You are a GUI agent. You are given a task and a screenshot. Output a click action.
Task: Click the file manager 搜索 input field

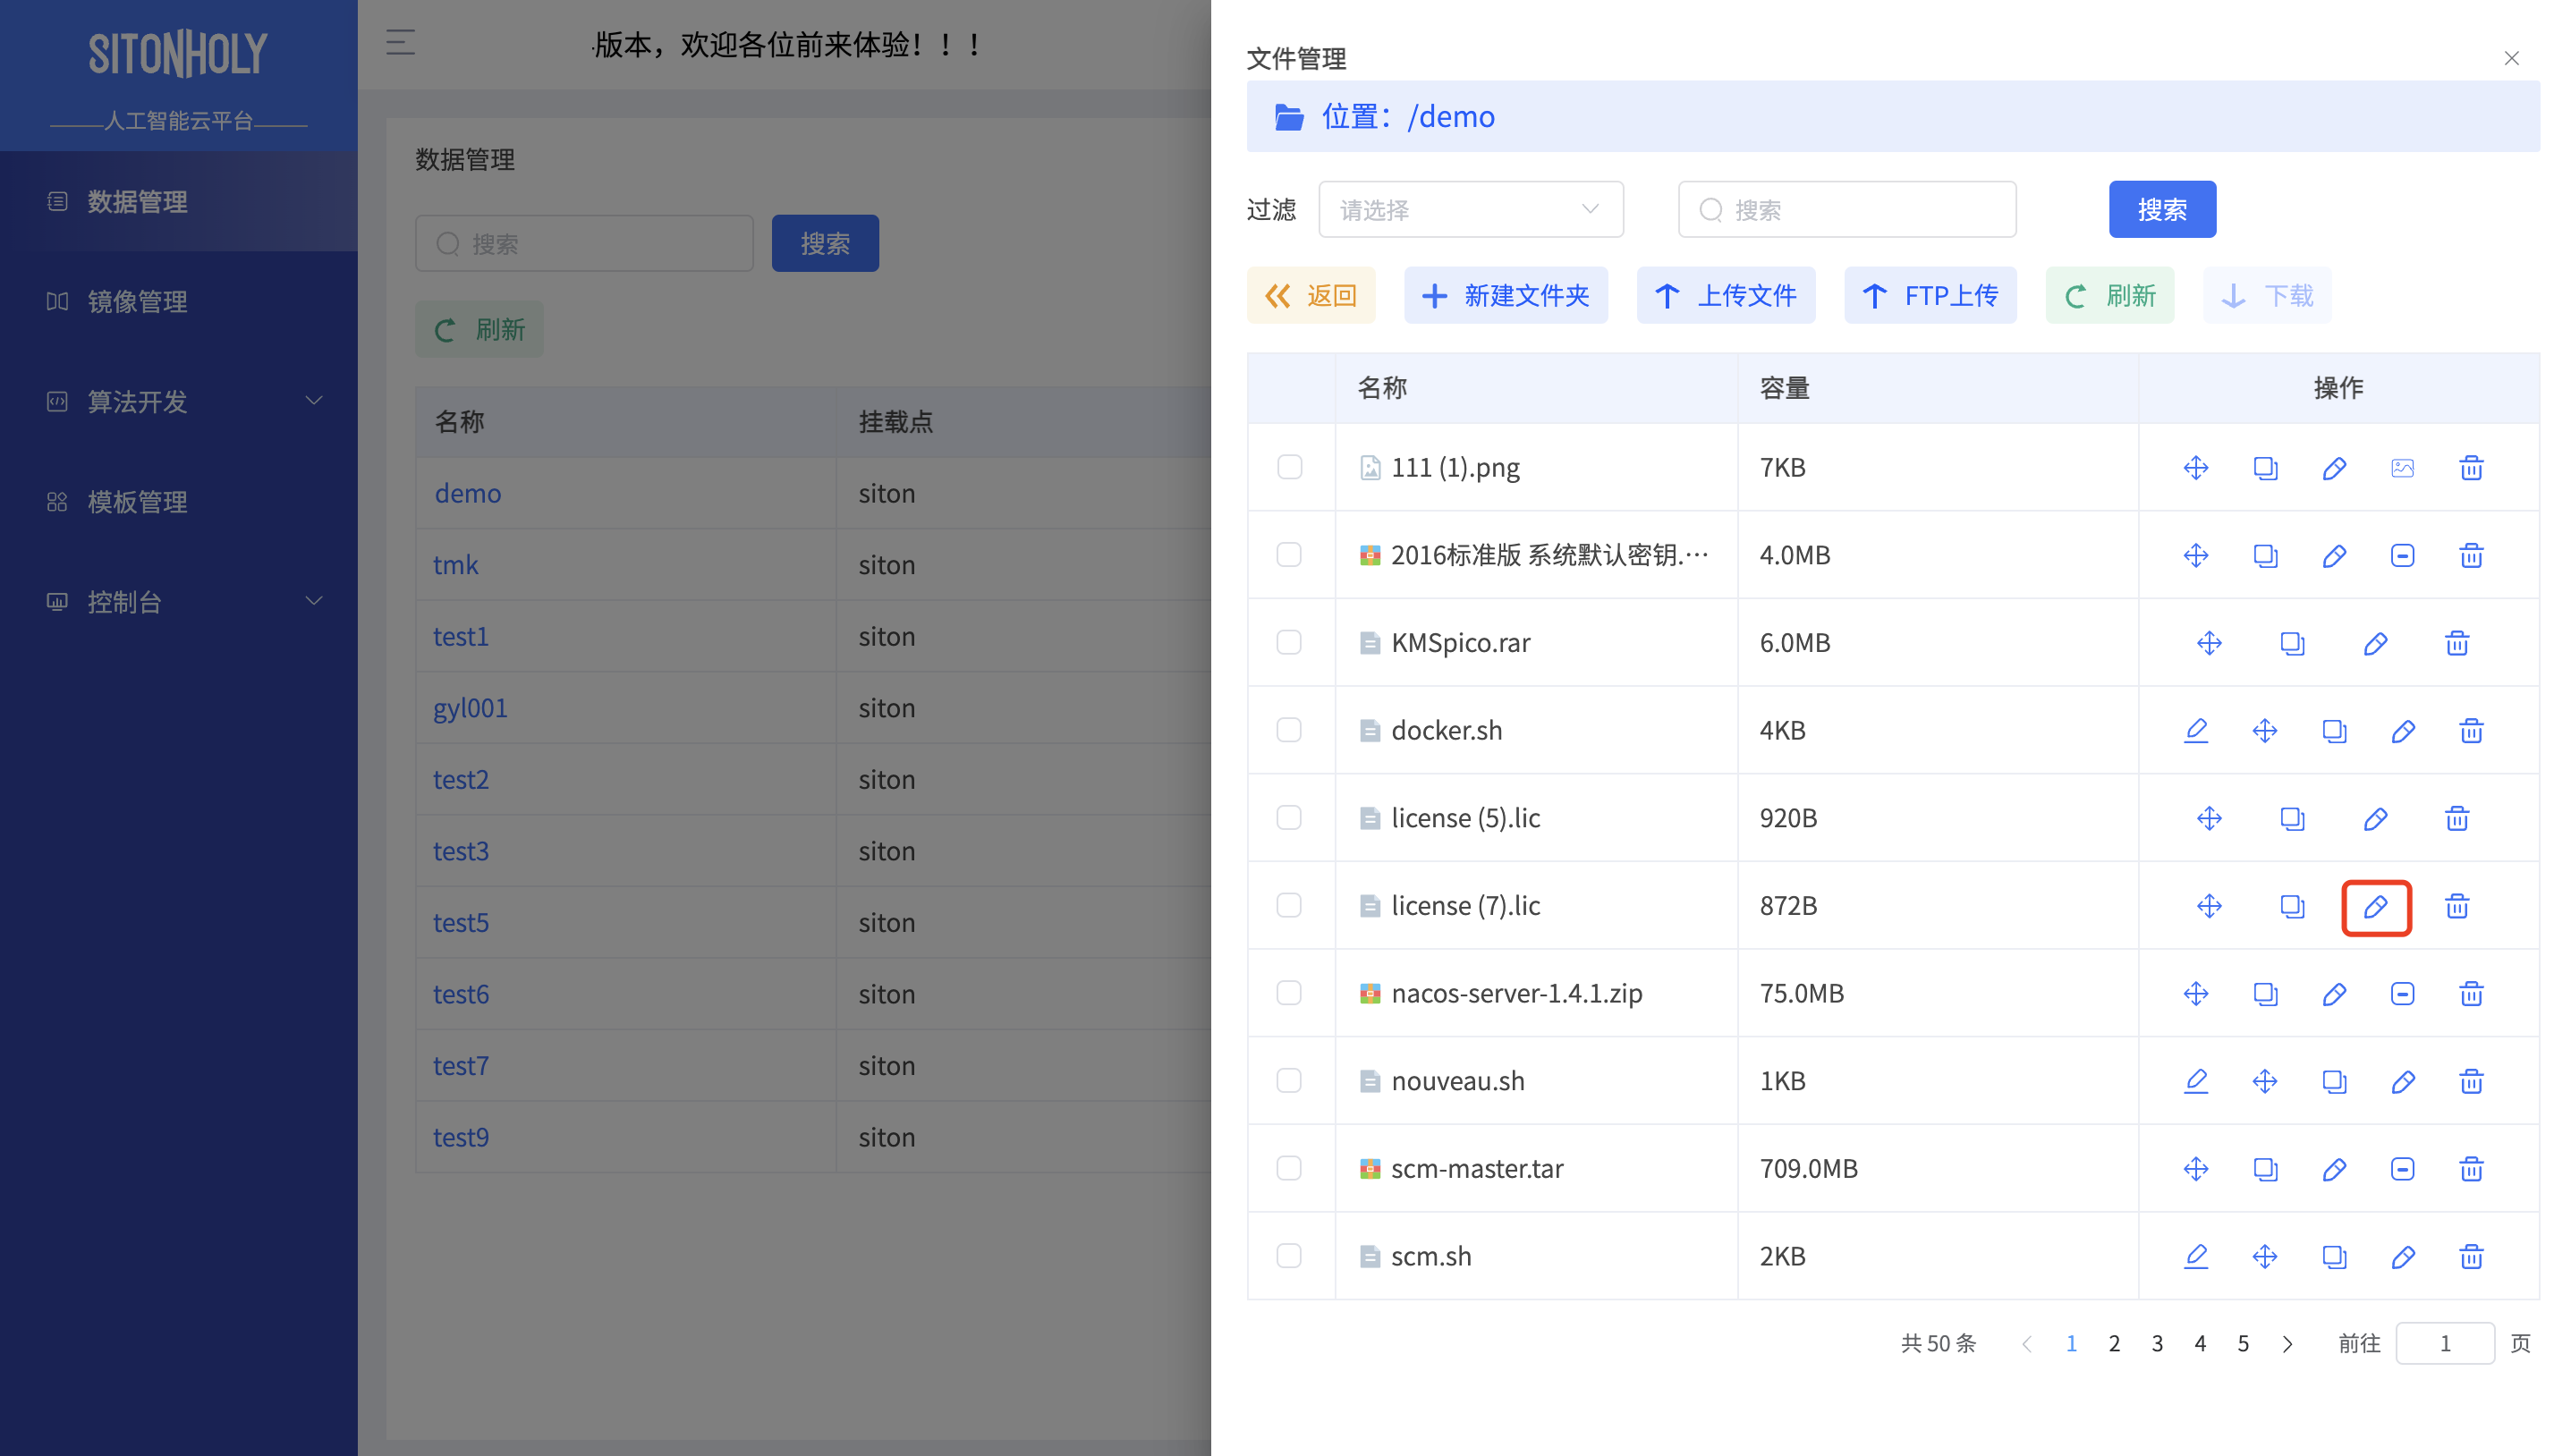click(x=1846, y=209)
